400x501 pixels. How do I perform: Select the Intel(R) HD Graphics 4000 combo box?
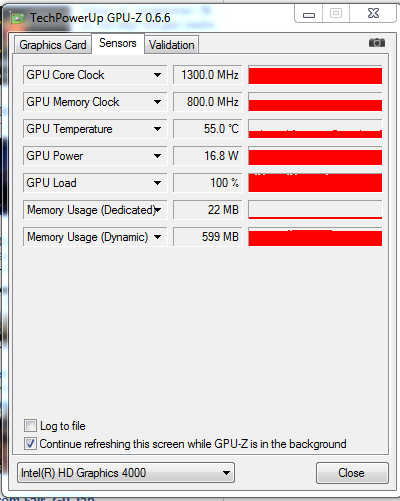click(126, 473)
